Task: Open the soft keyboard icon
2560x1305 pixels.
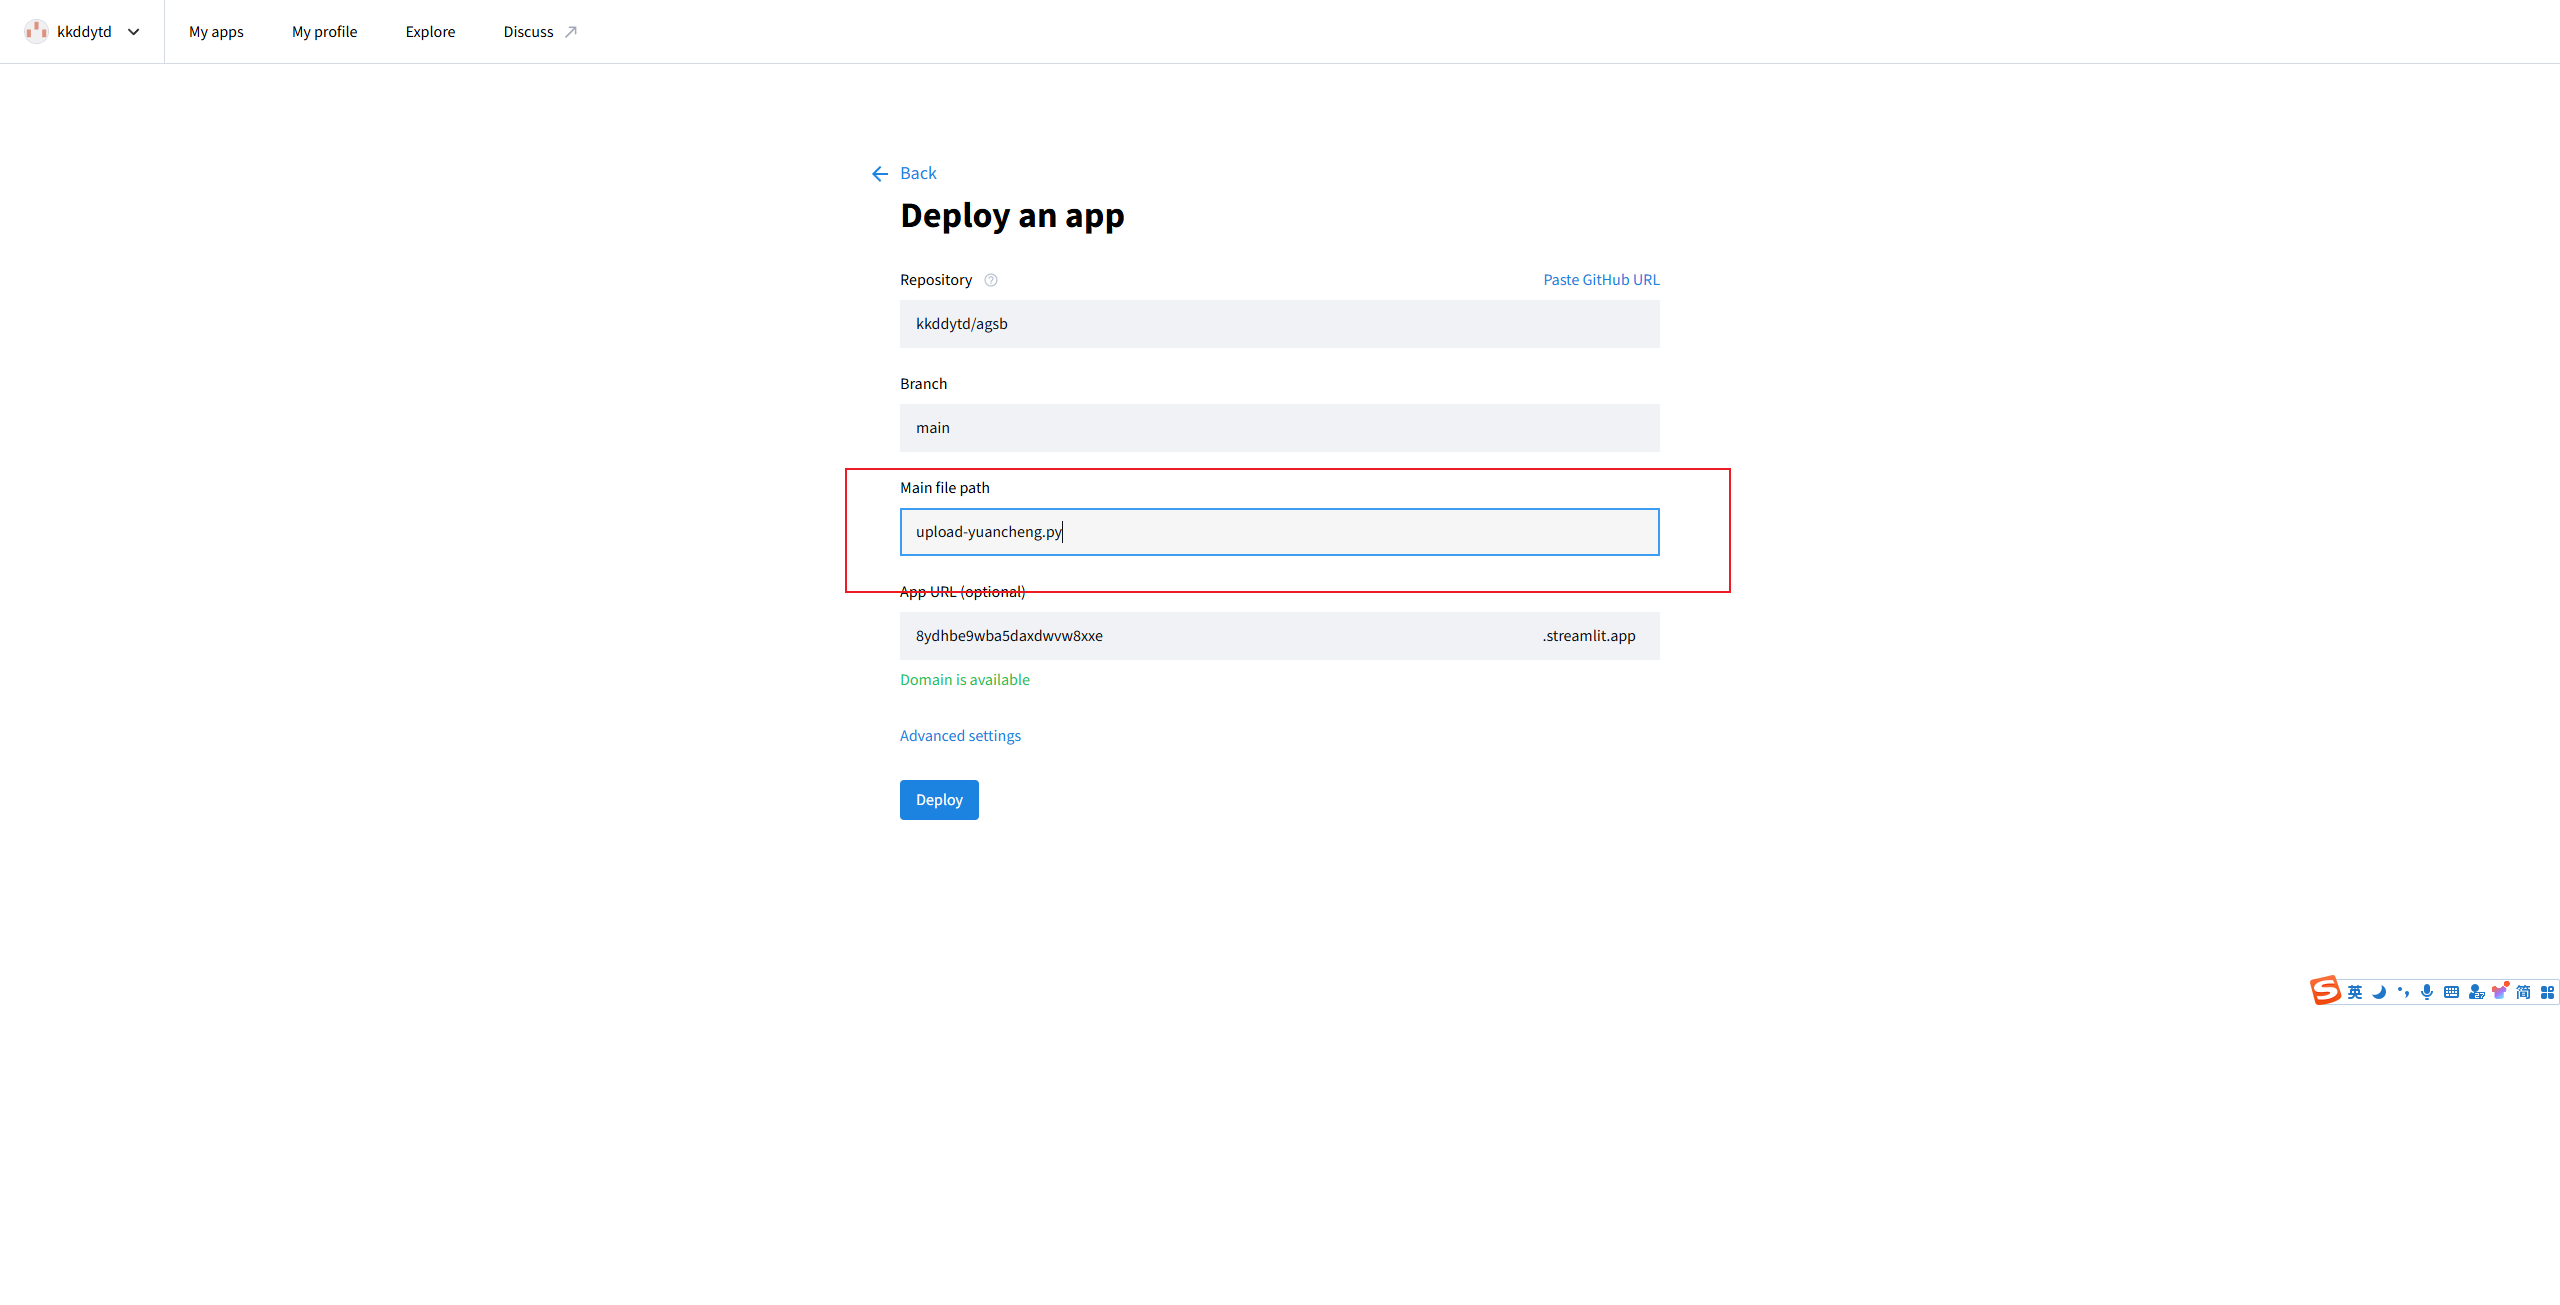Action: pyautogui.click(x=2451, y=992)
